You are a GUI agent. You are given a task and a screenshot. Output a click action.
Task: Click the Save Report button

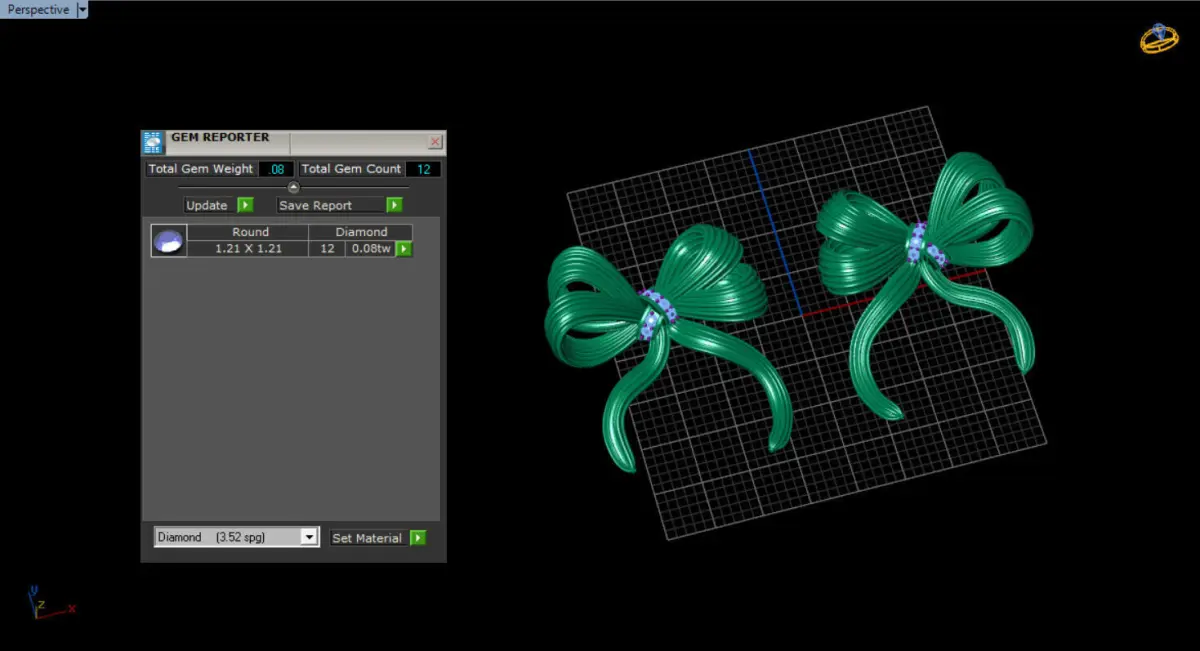331,205
